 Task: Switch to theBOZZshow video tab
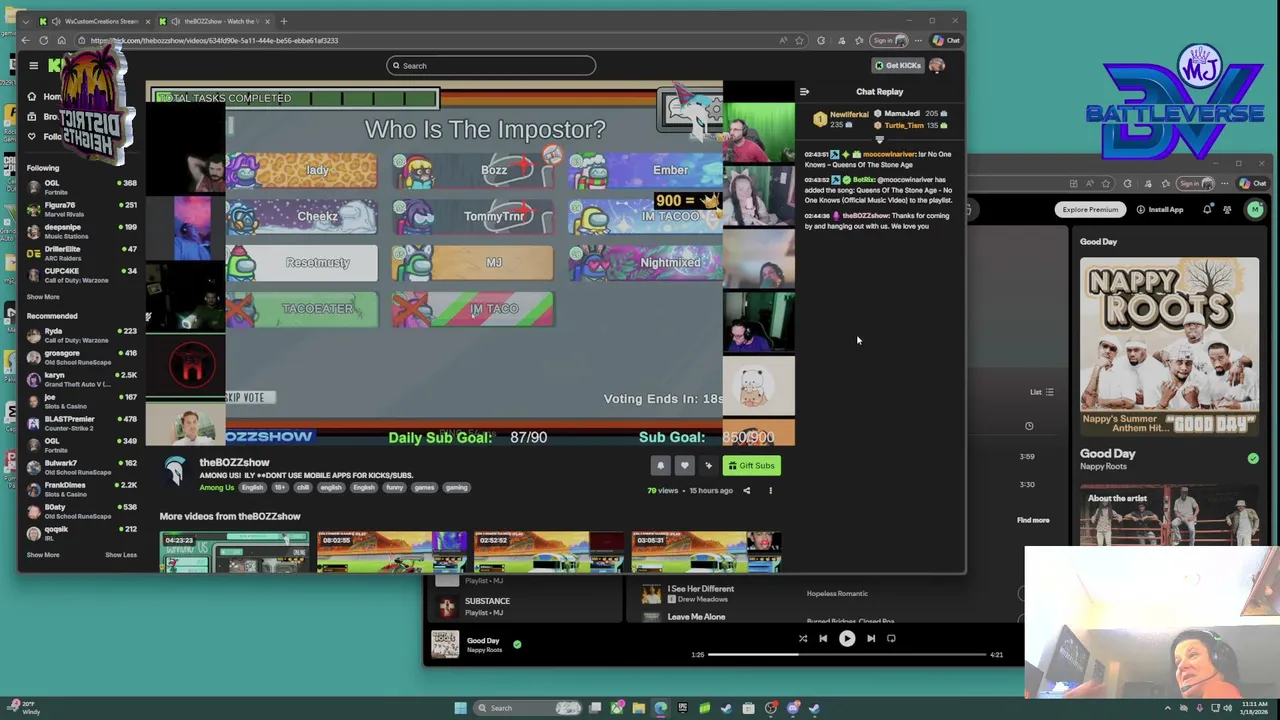pyautogui.click(x=215, y=21)
